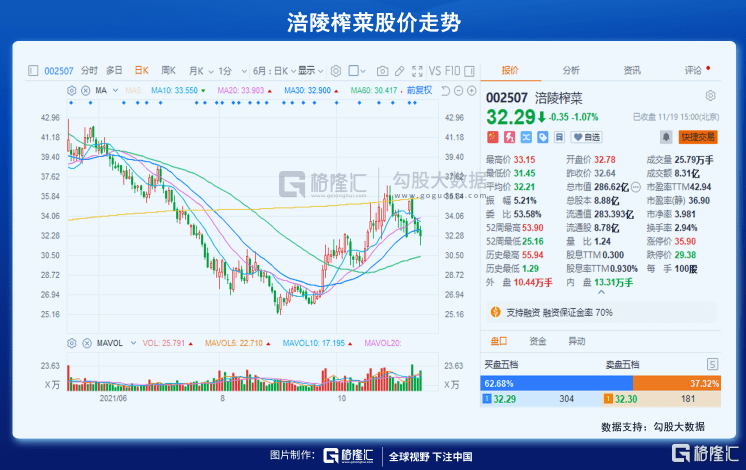The image size is (746, 470).
Task: Toggle MA20 line visibility
Action: tap(245, 90)
